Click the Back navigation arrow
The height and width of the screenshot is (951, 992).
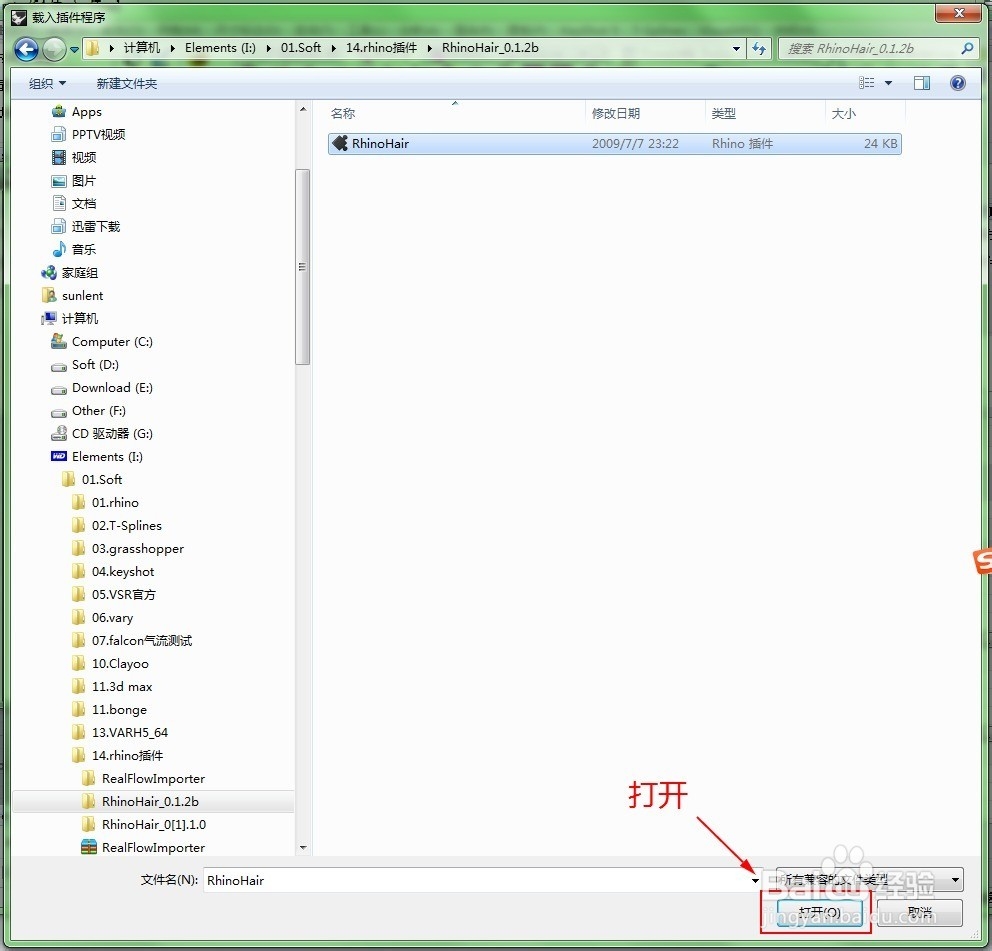pyautogui.click(x=27, y=49)
